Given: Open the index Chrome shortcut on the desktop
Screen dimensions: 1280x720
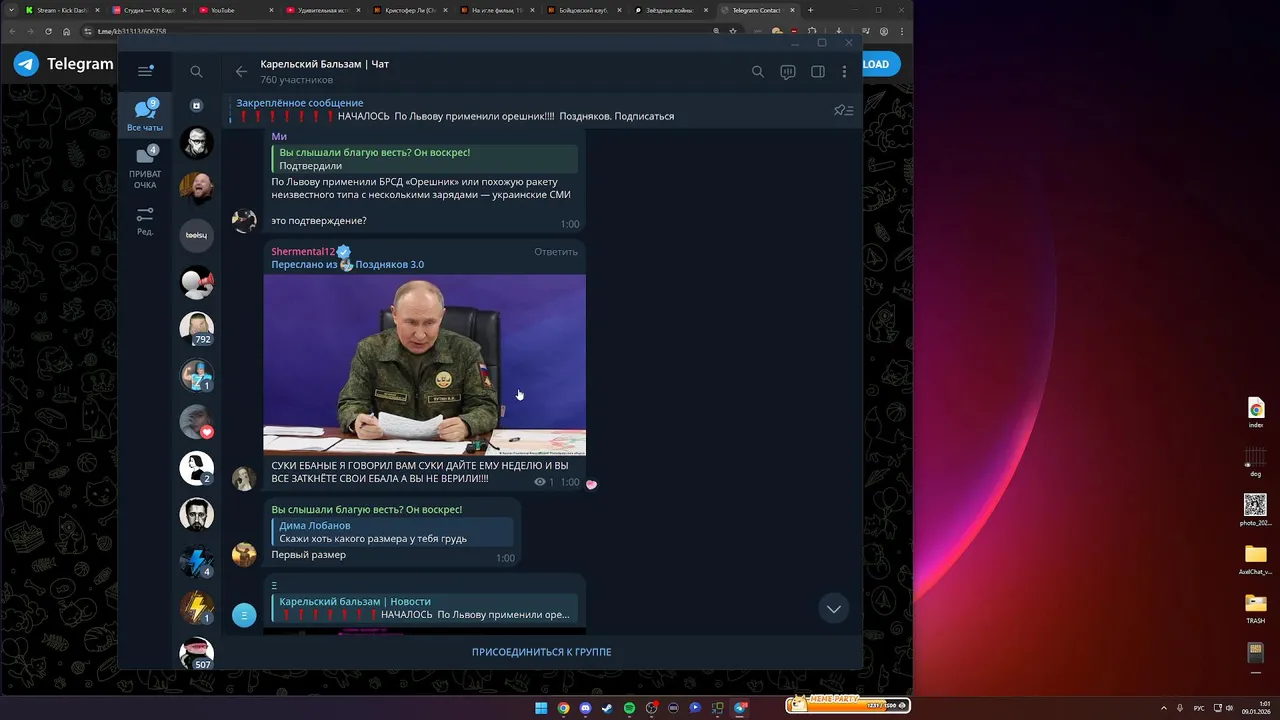Looking at the screenshot, I should tap(1256, 413).
